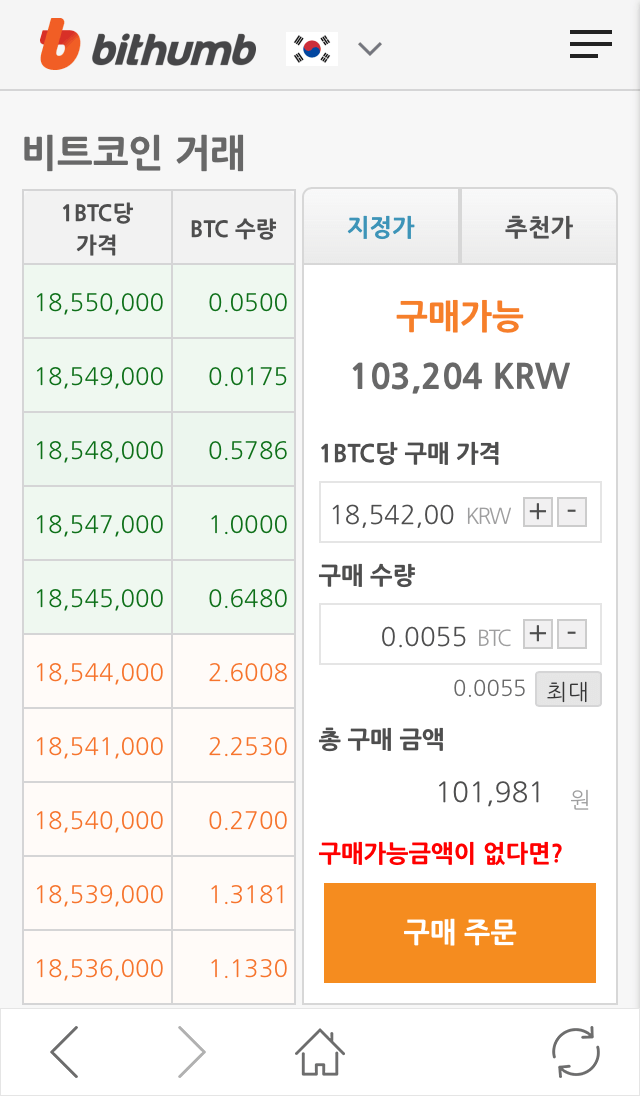Image resolution: width=640 pixels, height=1096 pixels.
Task: Select the 지정가 tab
Action: (382, 228)
